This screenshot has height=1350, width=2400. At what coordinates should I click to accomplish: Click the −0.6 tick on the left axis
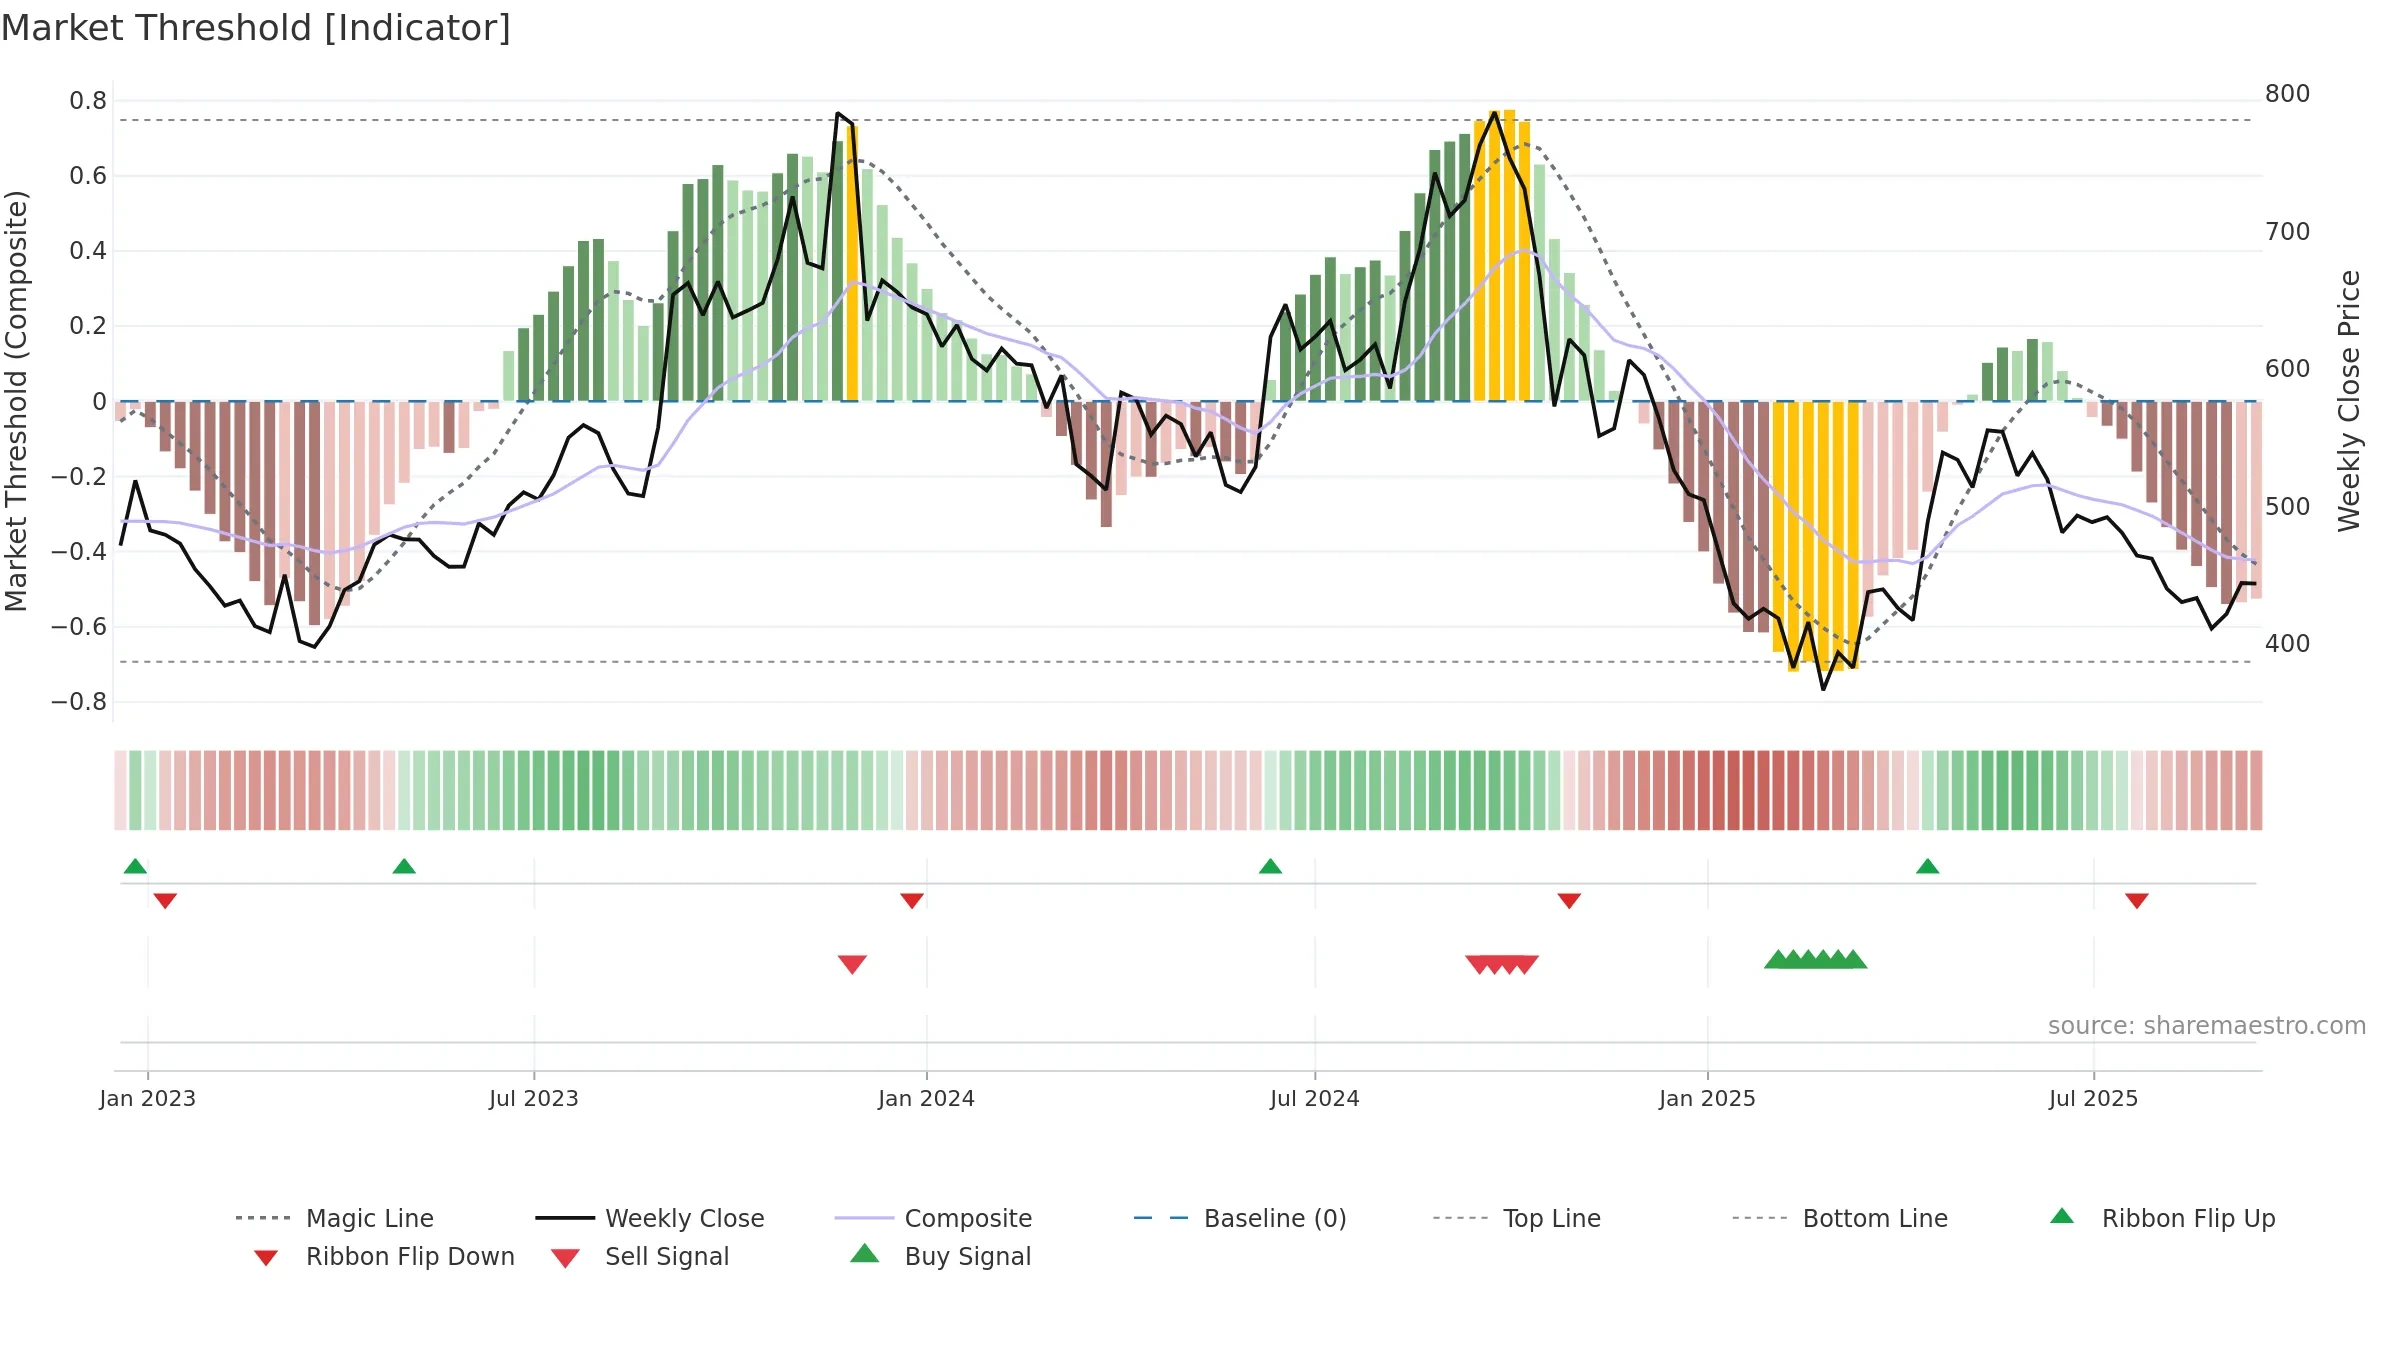pyautogui.click(x=79, y=627)
